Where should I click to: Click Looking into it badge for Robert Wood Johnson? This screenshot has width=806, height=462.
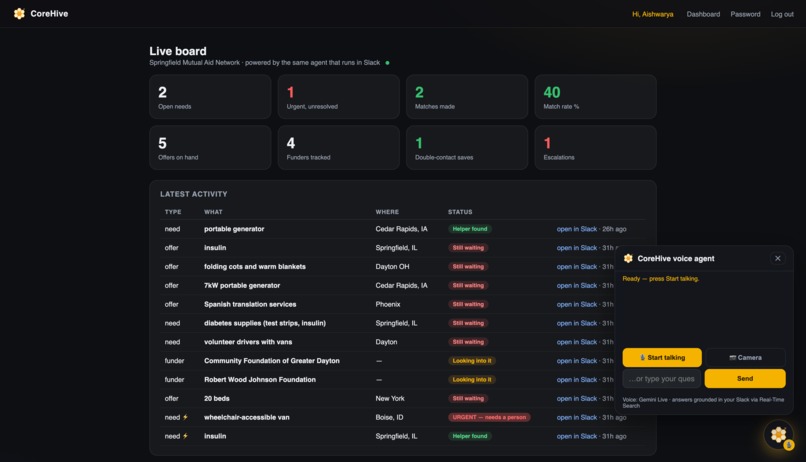pyautogui.click(x=472, y=380)
